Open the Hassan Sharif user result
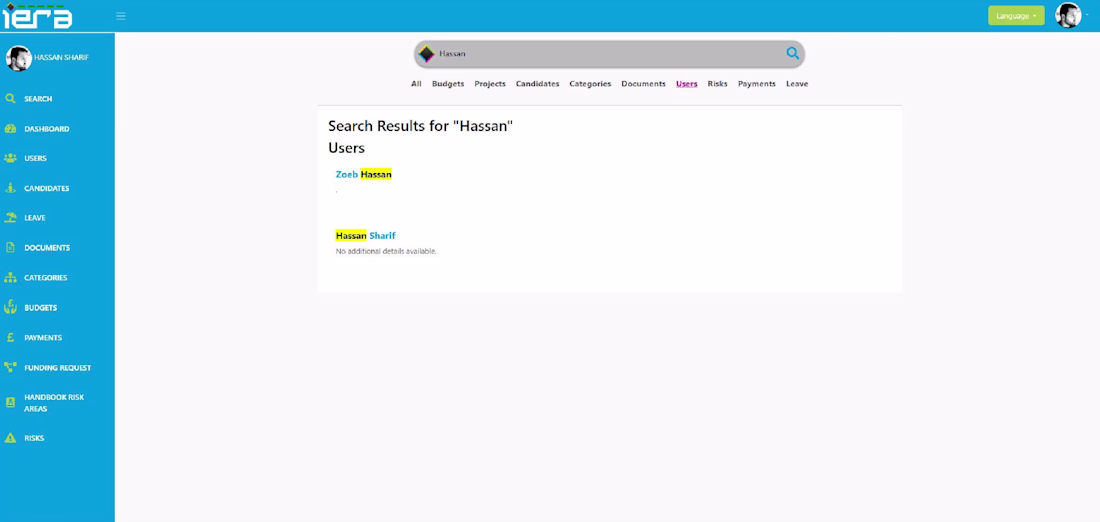The image size is (1100, 522). [365, 236]
